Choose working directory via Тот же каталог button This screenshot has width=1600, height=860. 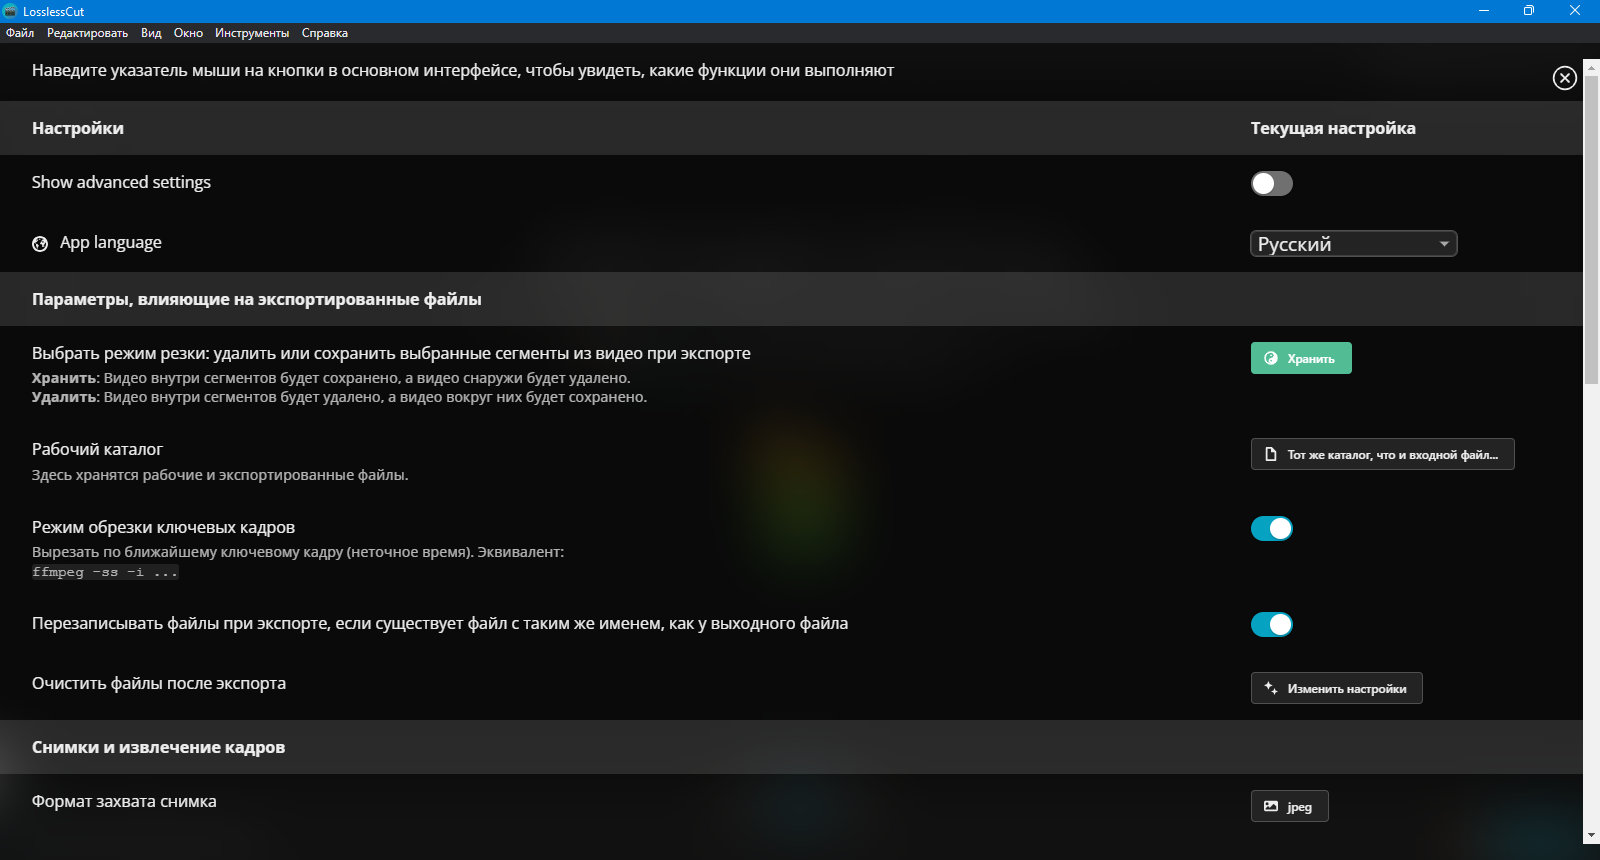point(1383,454)
